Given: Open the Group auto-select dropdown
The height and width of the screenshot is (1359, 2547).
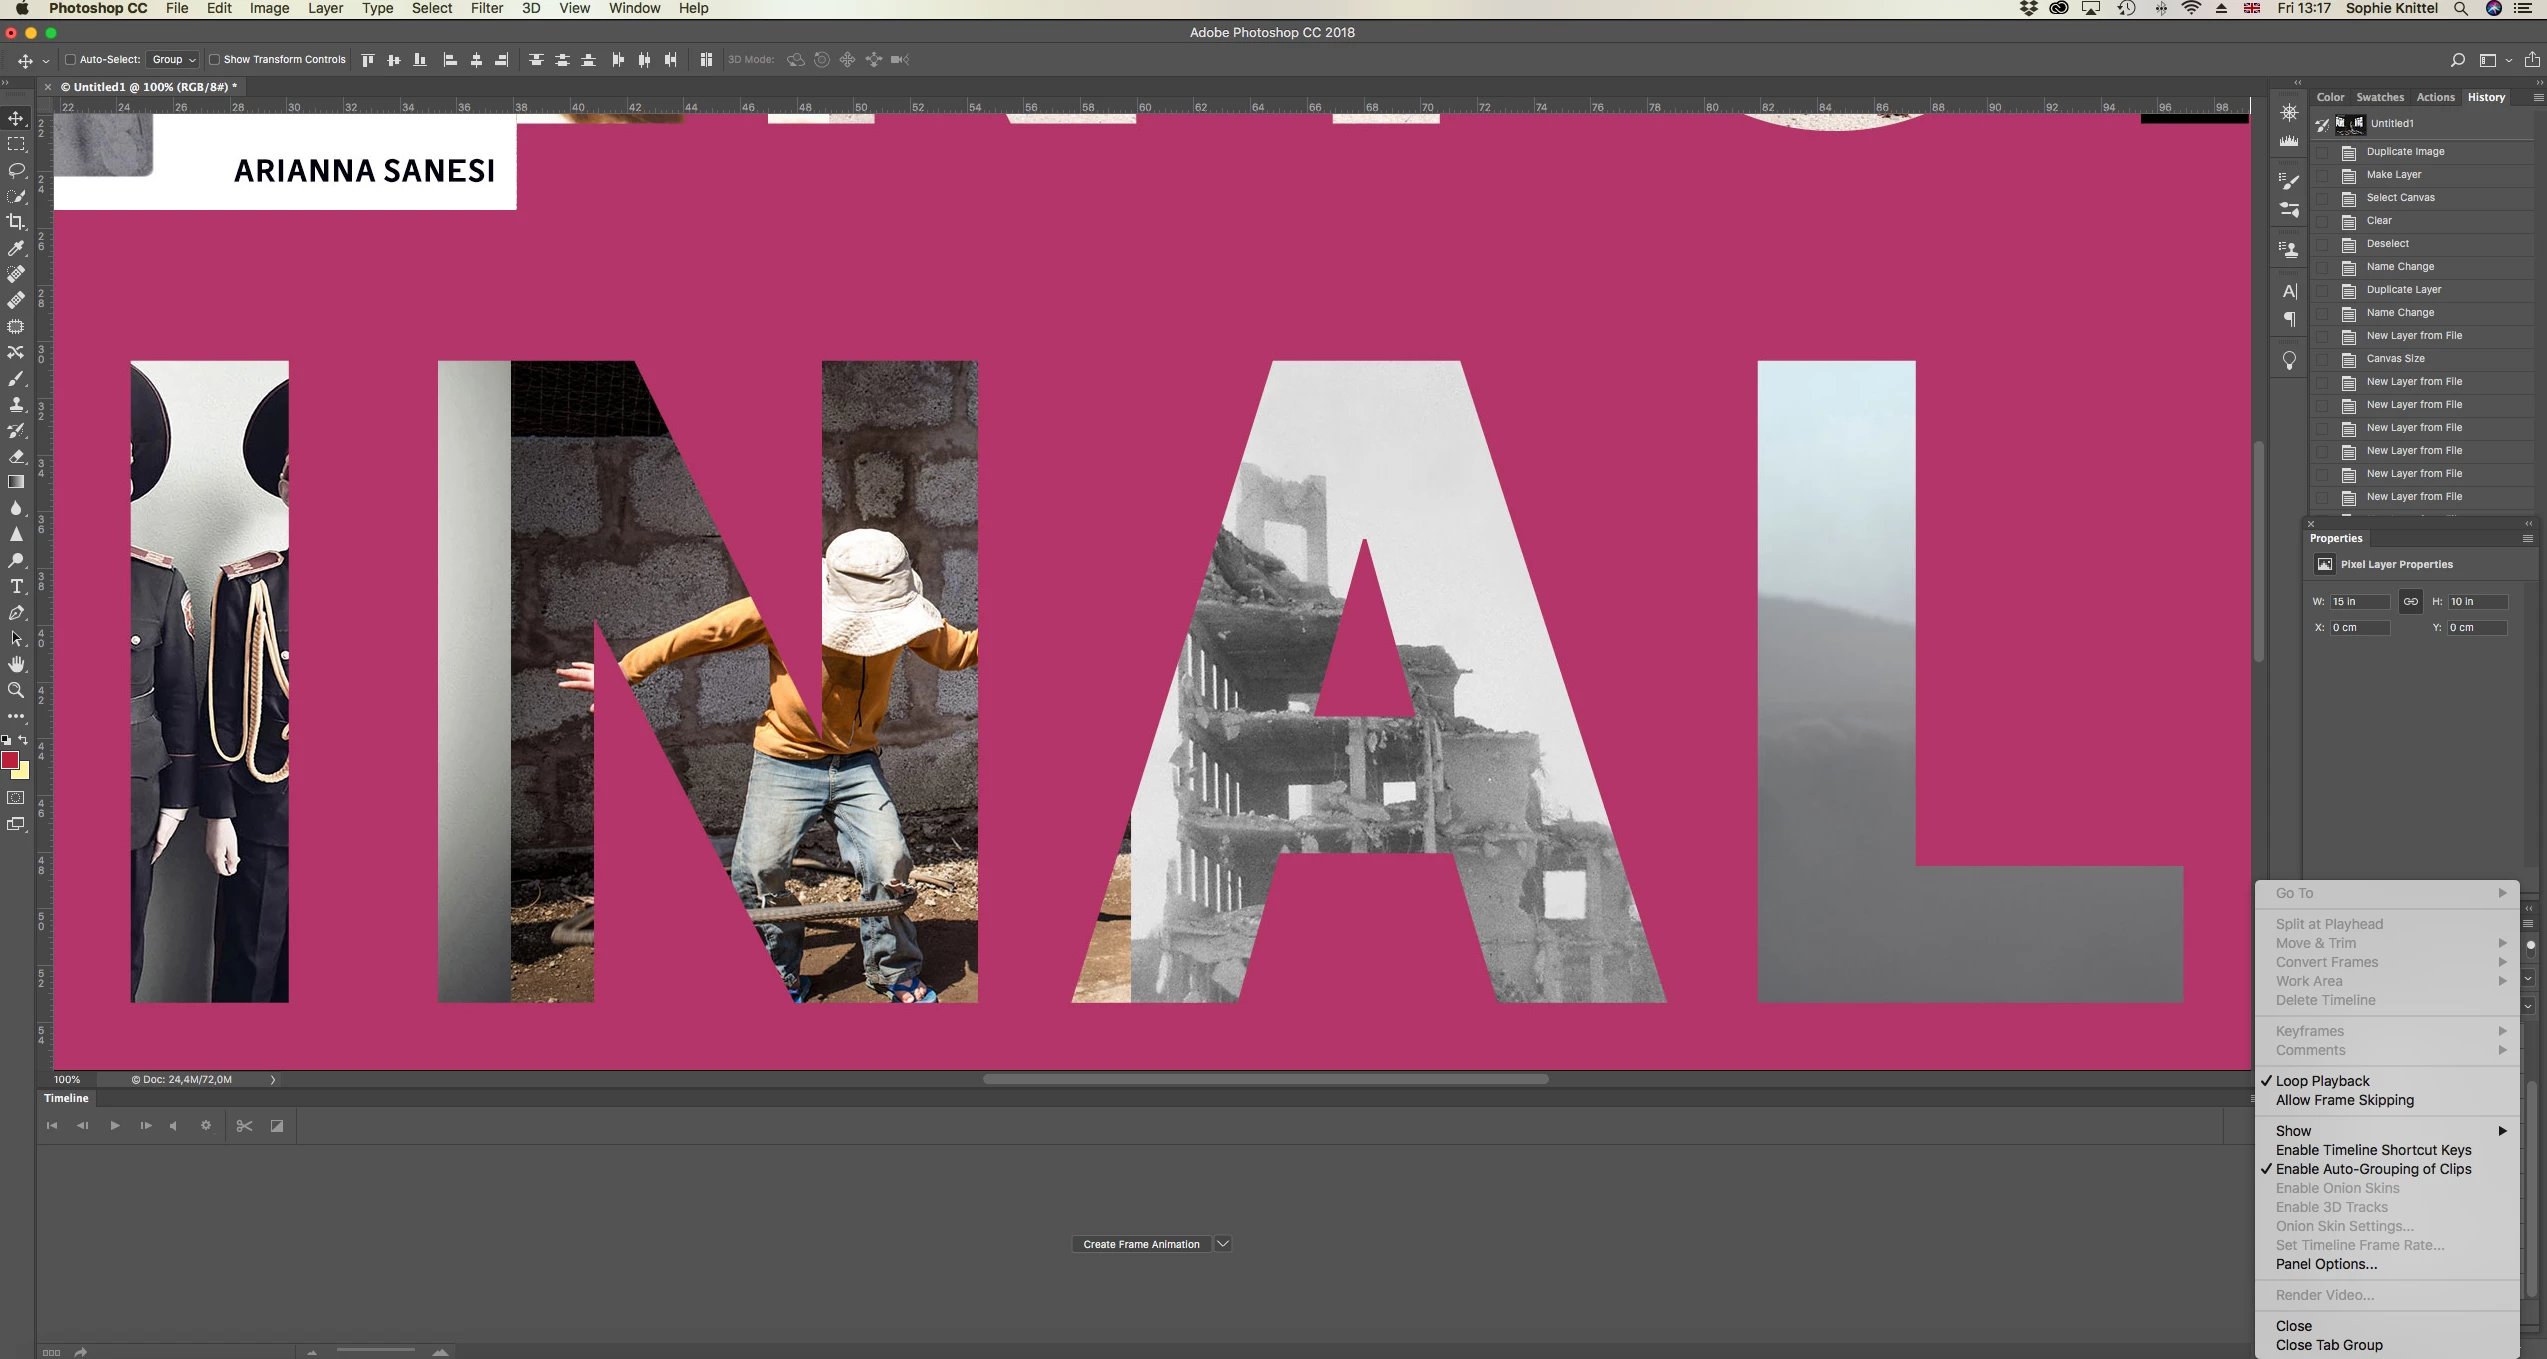Looking at the screenshot, I should pyautogui.click(x=173, y=60).
